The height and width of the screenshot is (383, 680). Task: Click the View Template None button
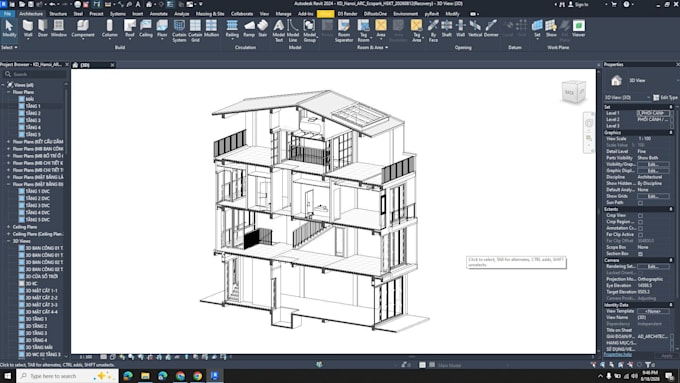click(x=653, y=311)
